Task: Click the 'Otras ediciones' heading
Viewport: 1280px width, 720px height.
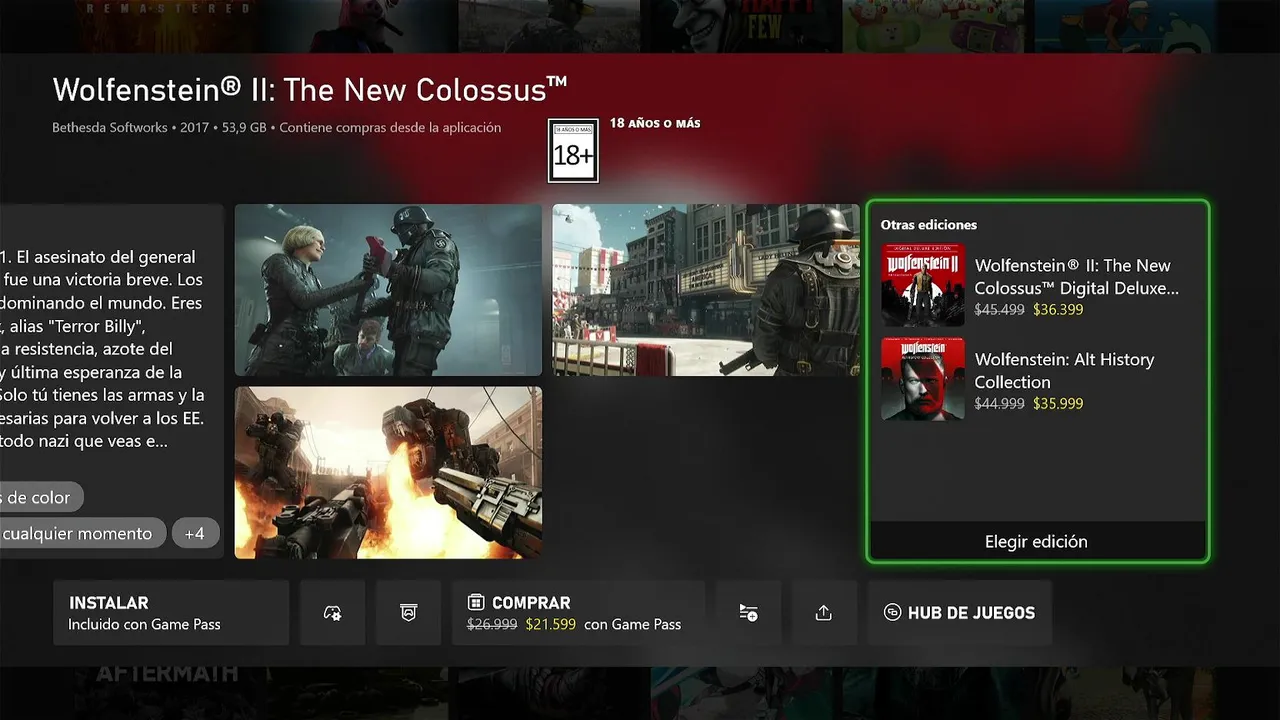Action: [929, 225]
